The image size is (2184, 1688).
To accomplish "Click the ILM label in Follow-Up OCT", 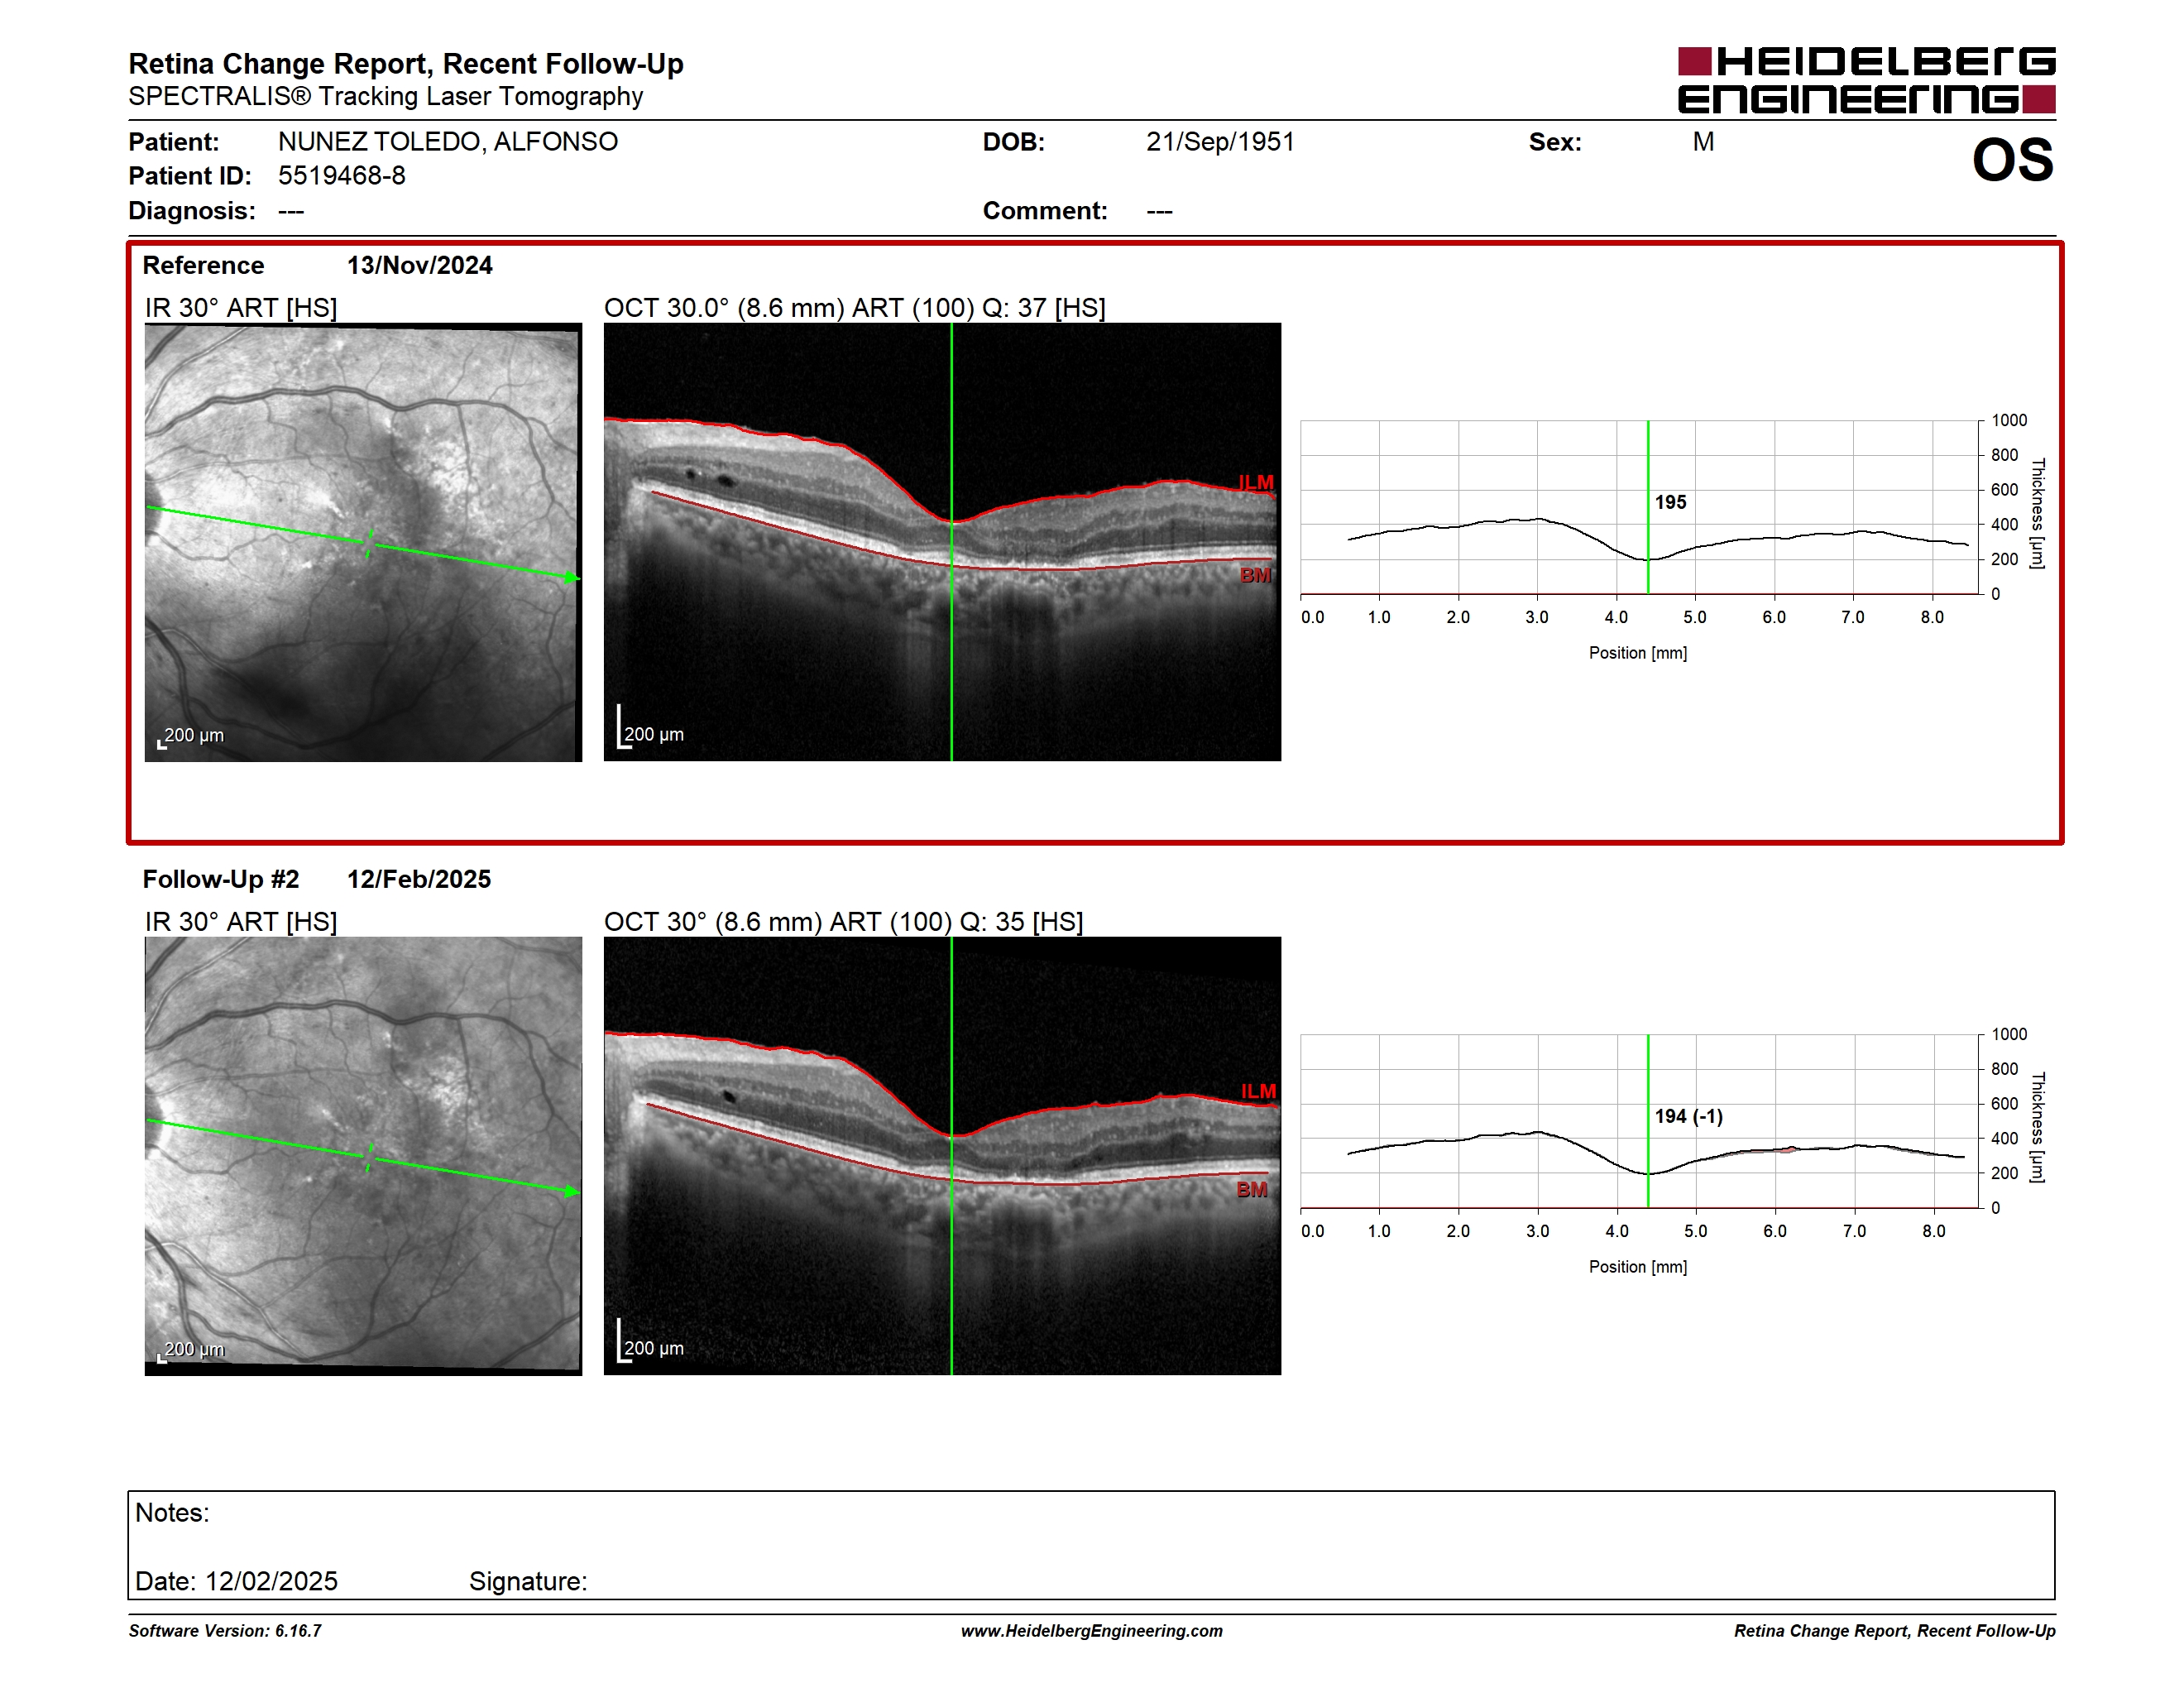I will pyautogui.click(x=1258, y=1091).
